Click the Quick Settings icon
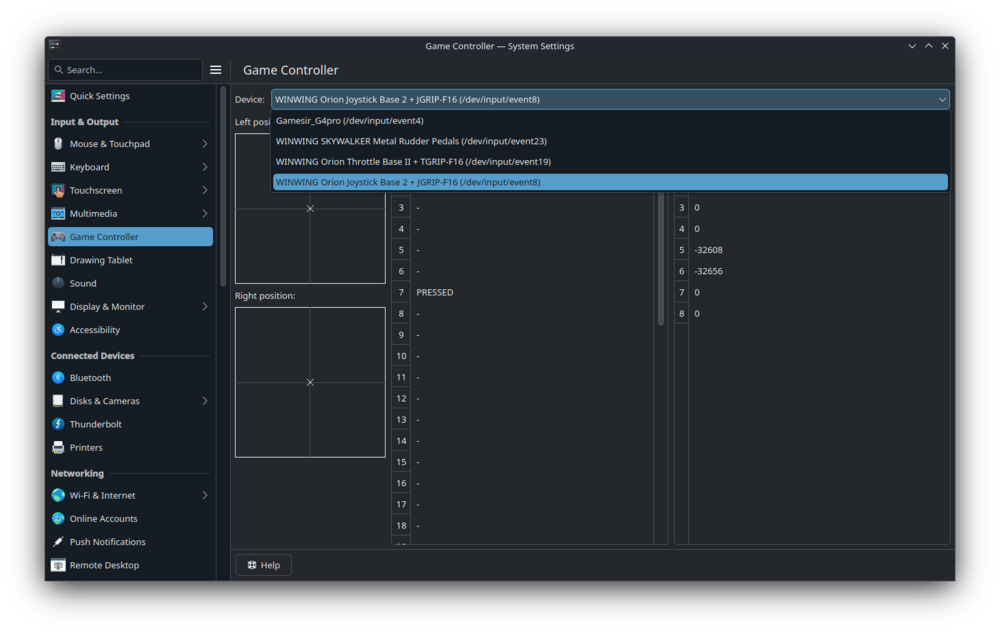This screenshot has height=634, width=1000. tap(58, 96)
